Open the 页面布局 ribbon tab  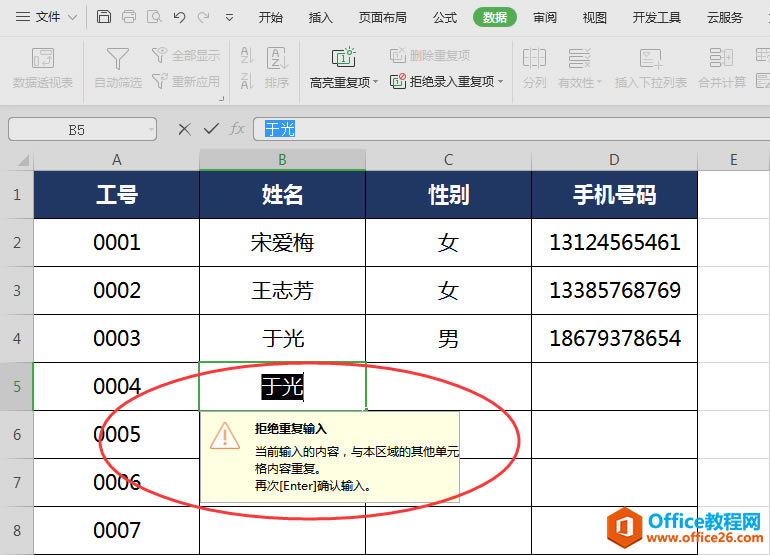point(383,17)
